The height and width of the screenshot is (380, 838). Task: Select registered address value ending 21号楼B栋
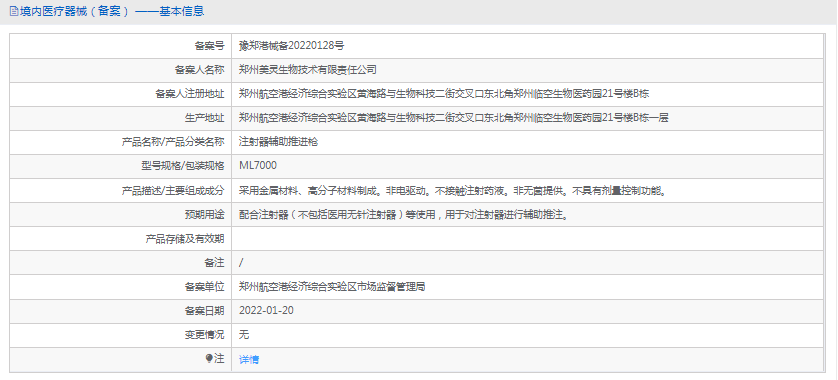coord(444,94)
